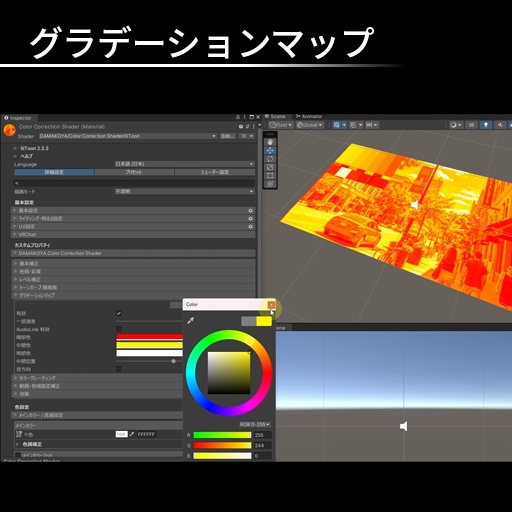Click the 明部色 white color swatch
Screen dimensions: 512x512
click(149, 353)
